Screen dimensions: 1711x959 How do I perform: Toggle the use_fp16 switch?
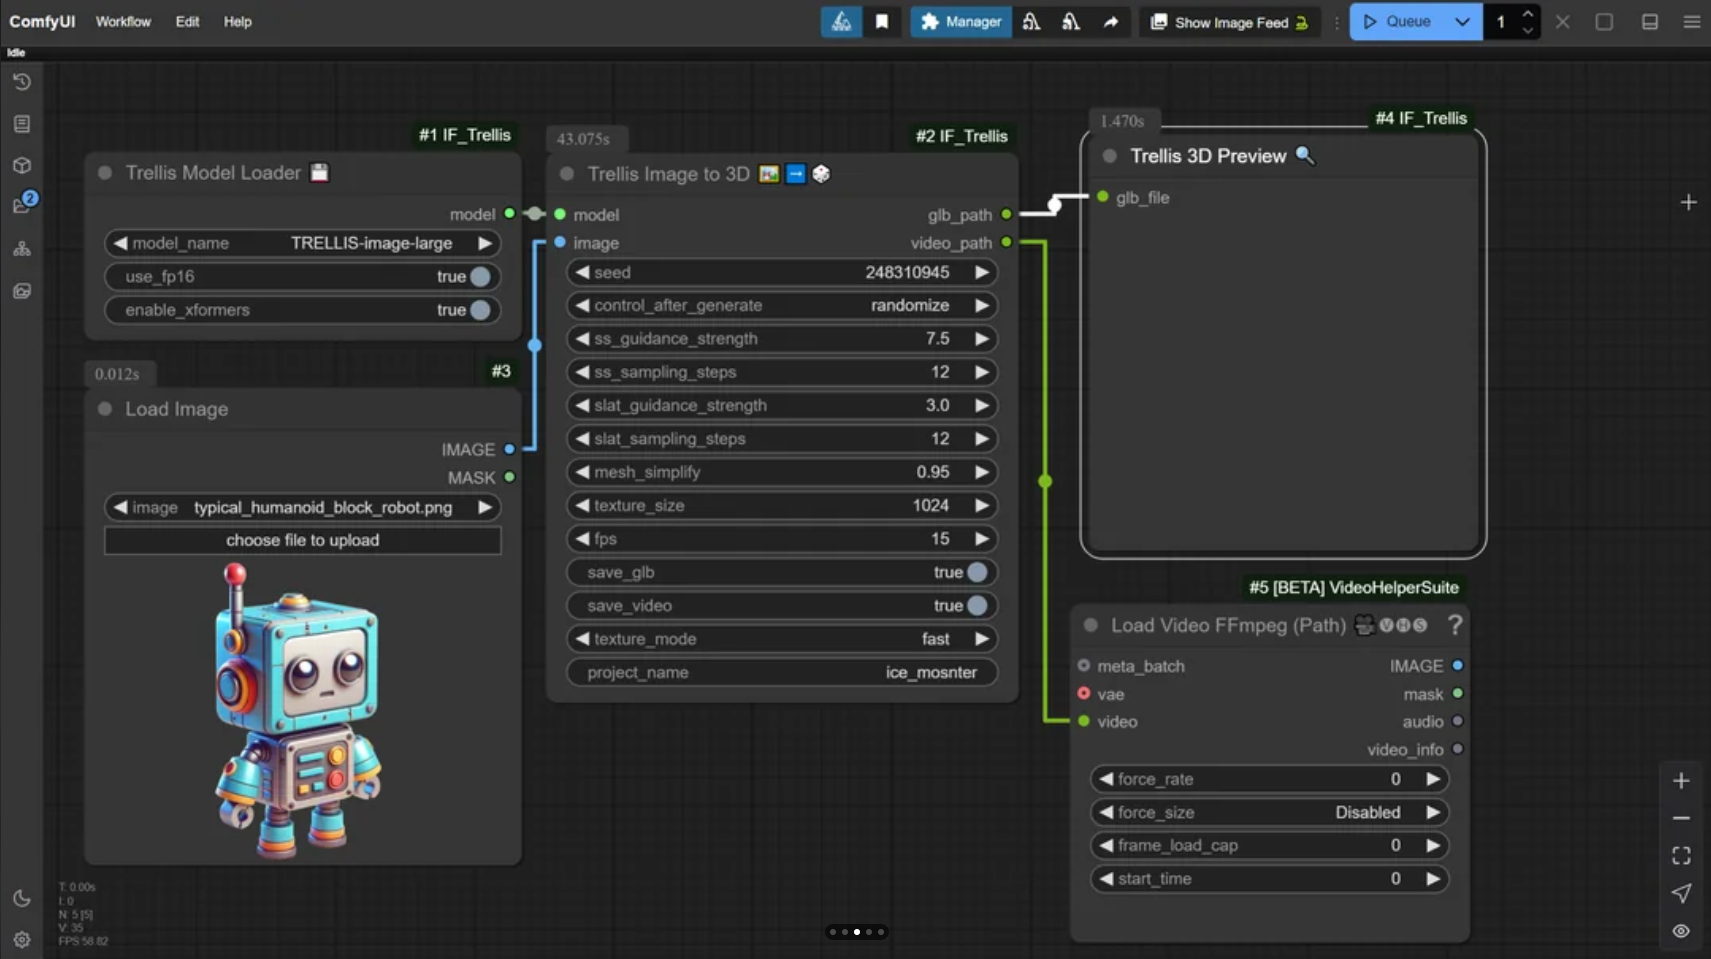point(480,277)
